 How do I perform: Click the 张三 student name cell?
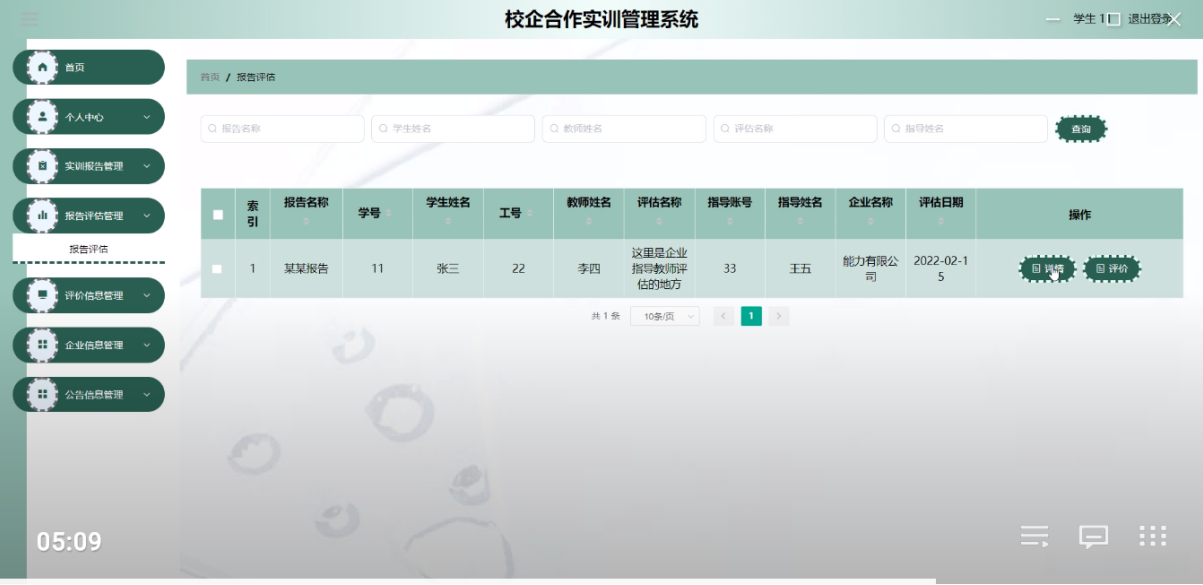[447, 268]
